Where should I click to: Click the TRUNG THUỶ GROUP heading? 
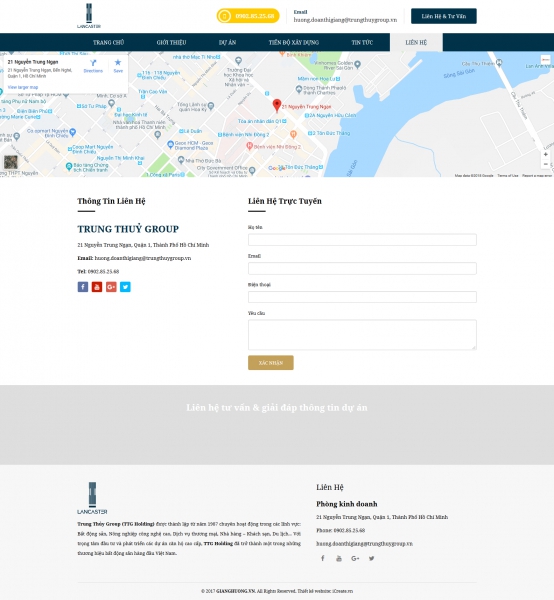tap(128, 229)
